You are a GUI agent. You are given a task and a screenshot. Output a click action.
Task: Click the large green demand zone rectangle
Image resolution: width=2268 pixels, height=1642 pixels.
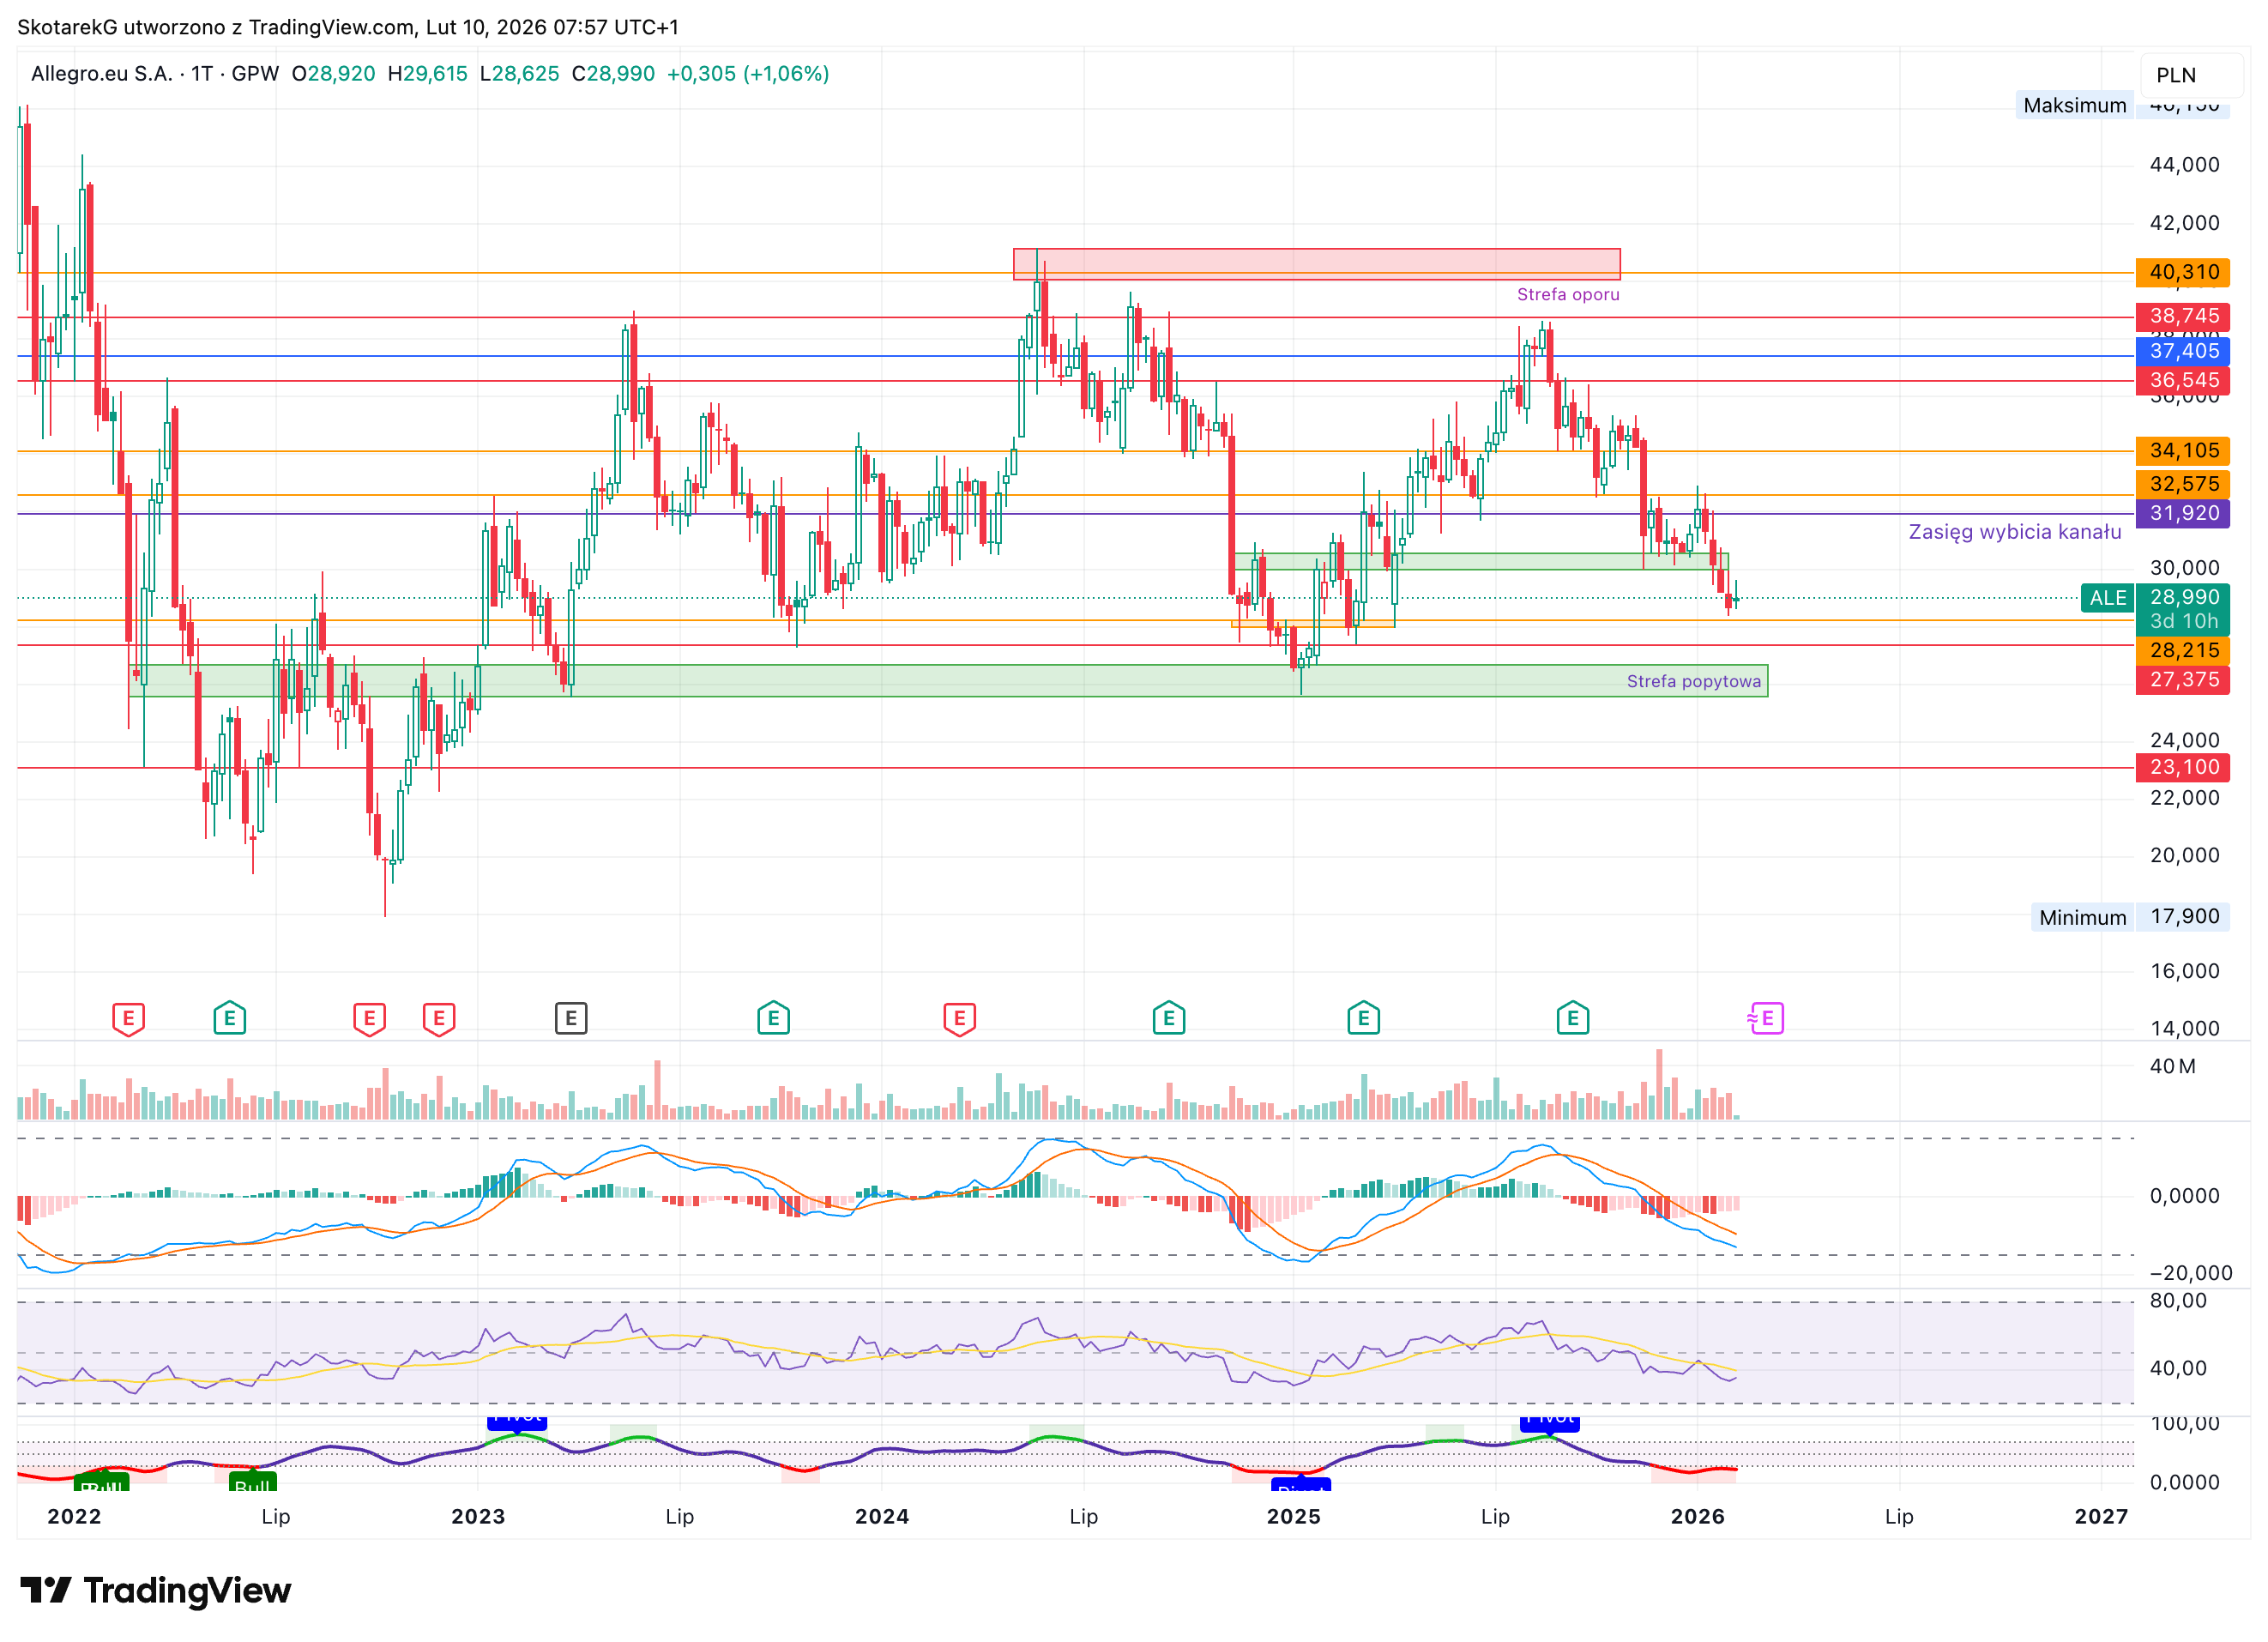tap(948, 681)
